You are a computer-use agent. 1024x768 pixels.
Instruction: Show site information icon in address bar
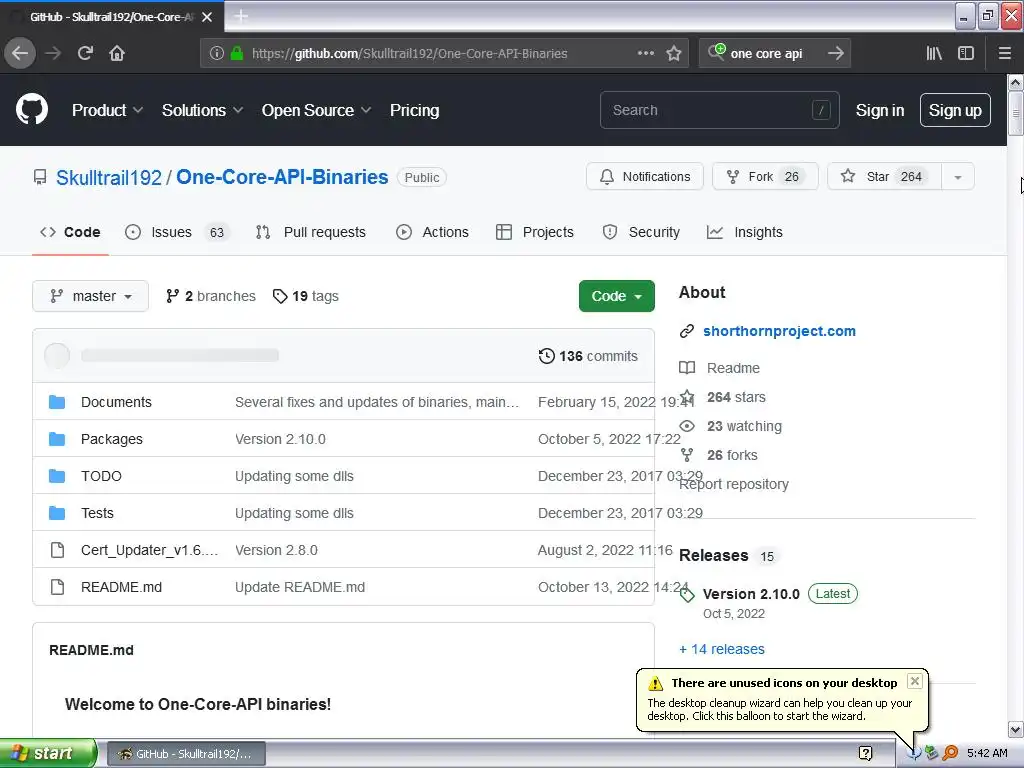tap(217, 54)
